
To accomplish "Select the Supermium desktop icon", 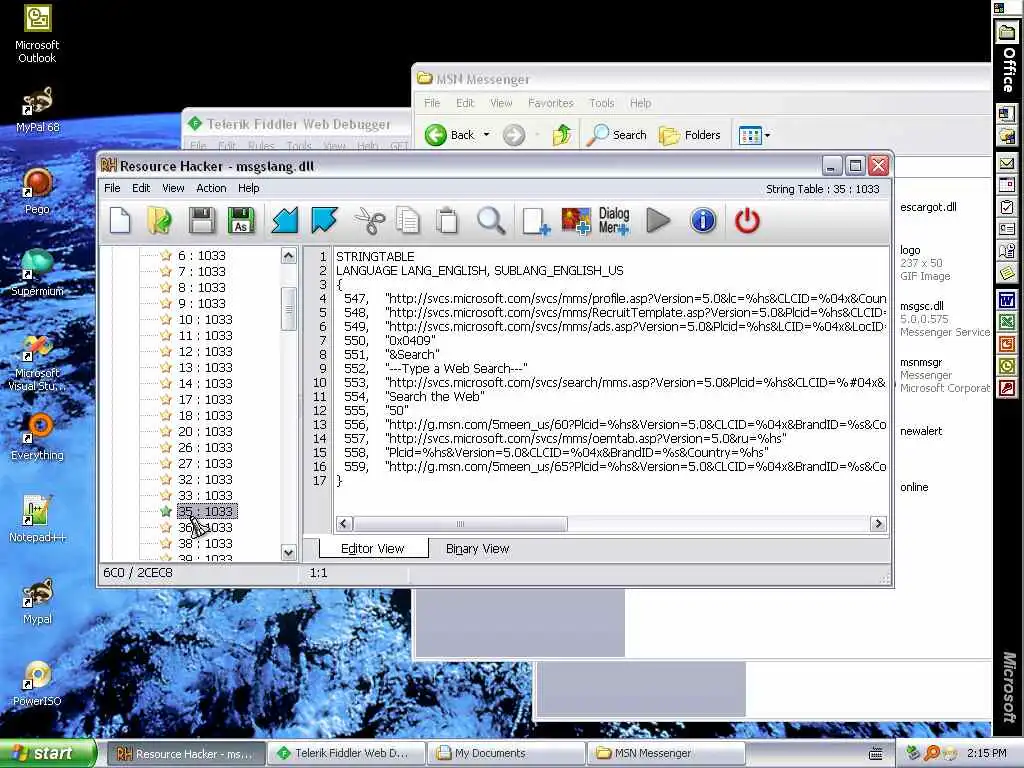I will (37, 273).
